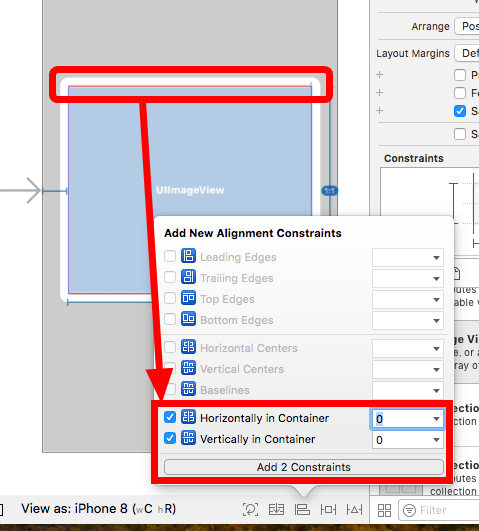Image resolution: width=479 pixels, height=531 pixels.
Task: Click the Add New Constraints pin icon
Action: tap(328, 509)
